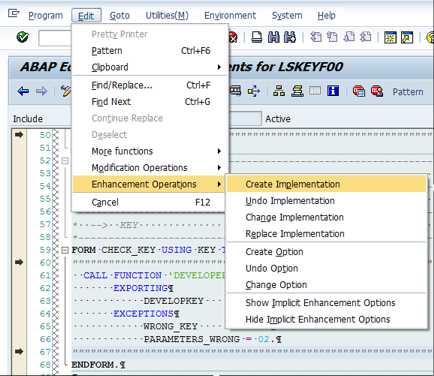Select Change Implementation in submenu
The width and height of the screenshot is (434, 376).
point(326,217)
